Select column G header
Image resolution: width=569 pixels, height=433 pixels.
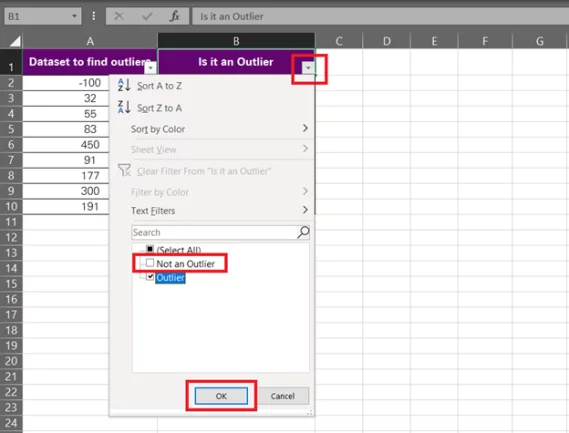(x=540, y=41)
